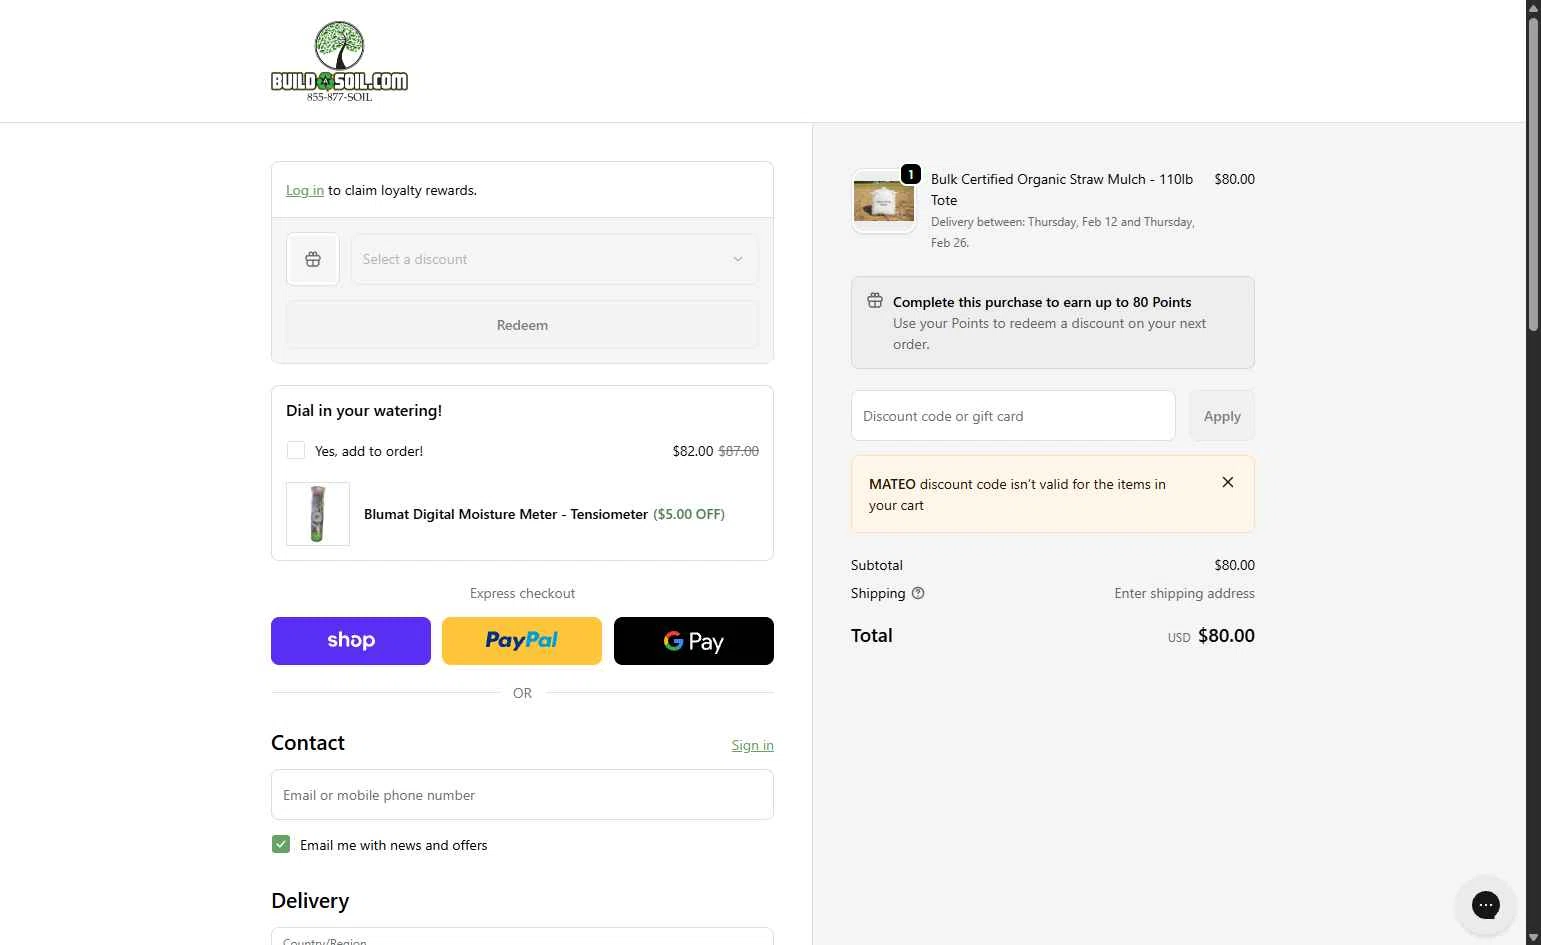Check 'Yes, add to order!' checkbox
Image resolution: width=1541 pixels, height=945 pixels.
tap(296, 450)
